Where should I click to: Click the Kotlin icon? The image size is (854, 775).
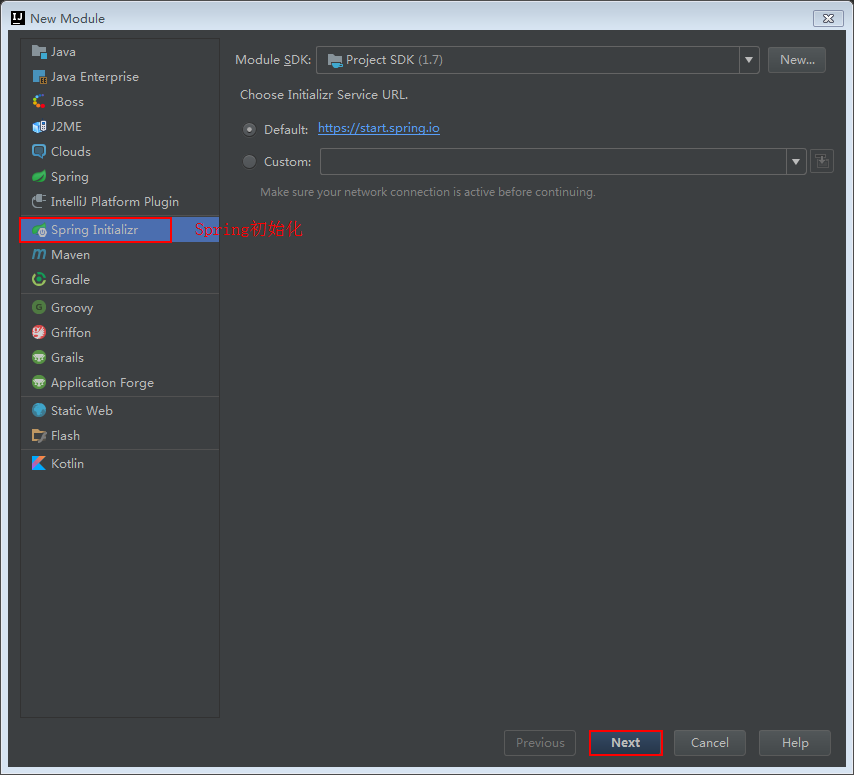click(x=39, y=463)
